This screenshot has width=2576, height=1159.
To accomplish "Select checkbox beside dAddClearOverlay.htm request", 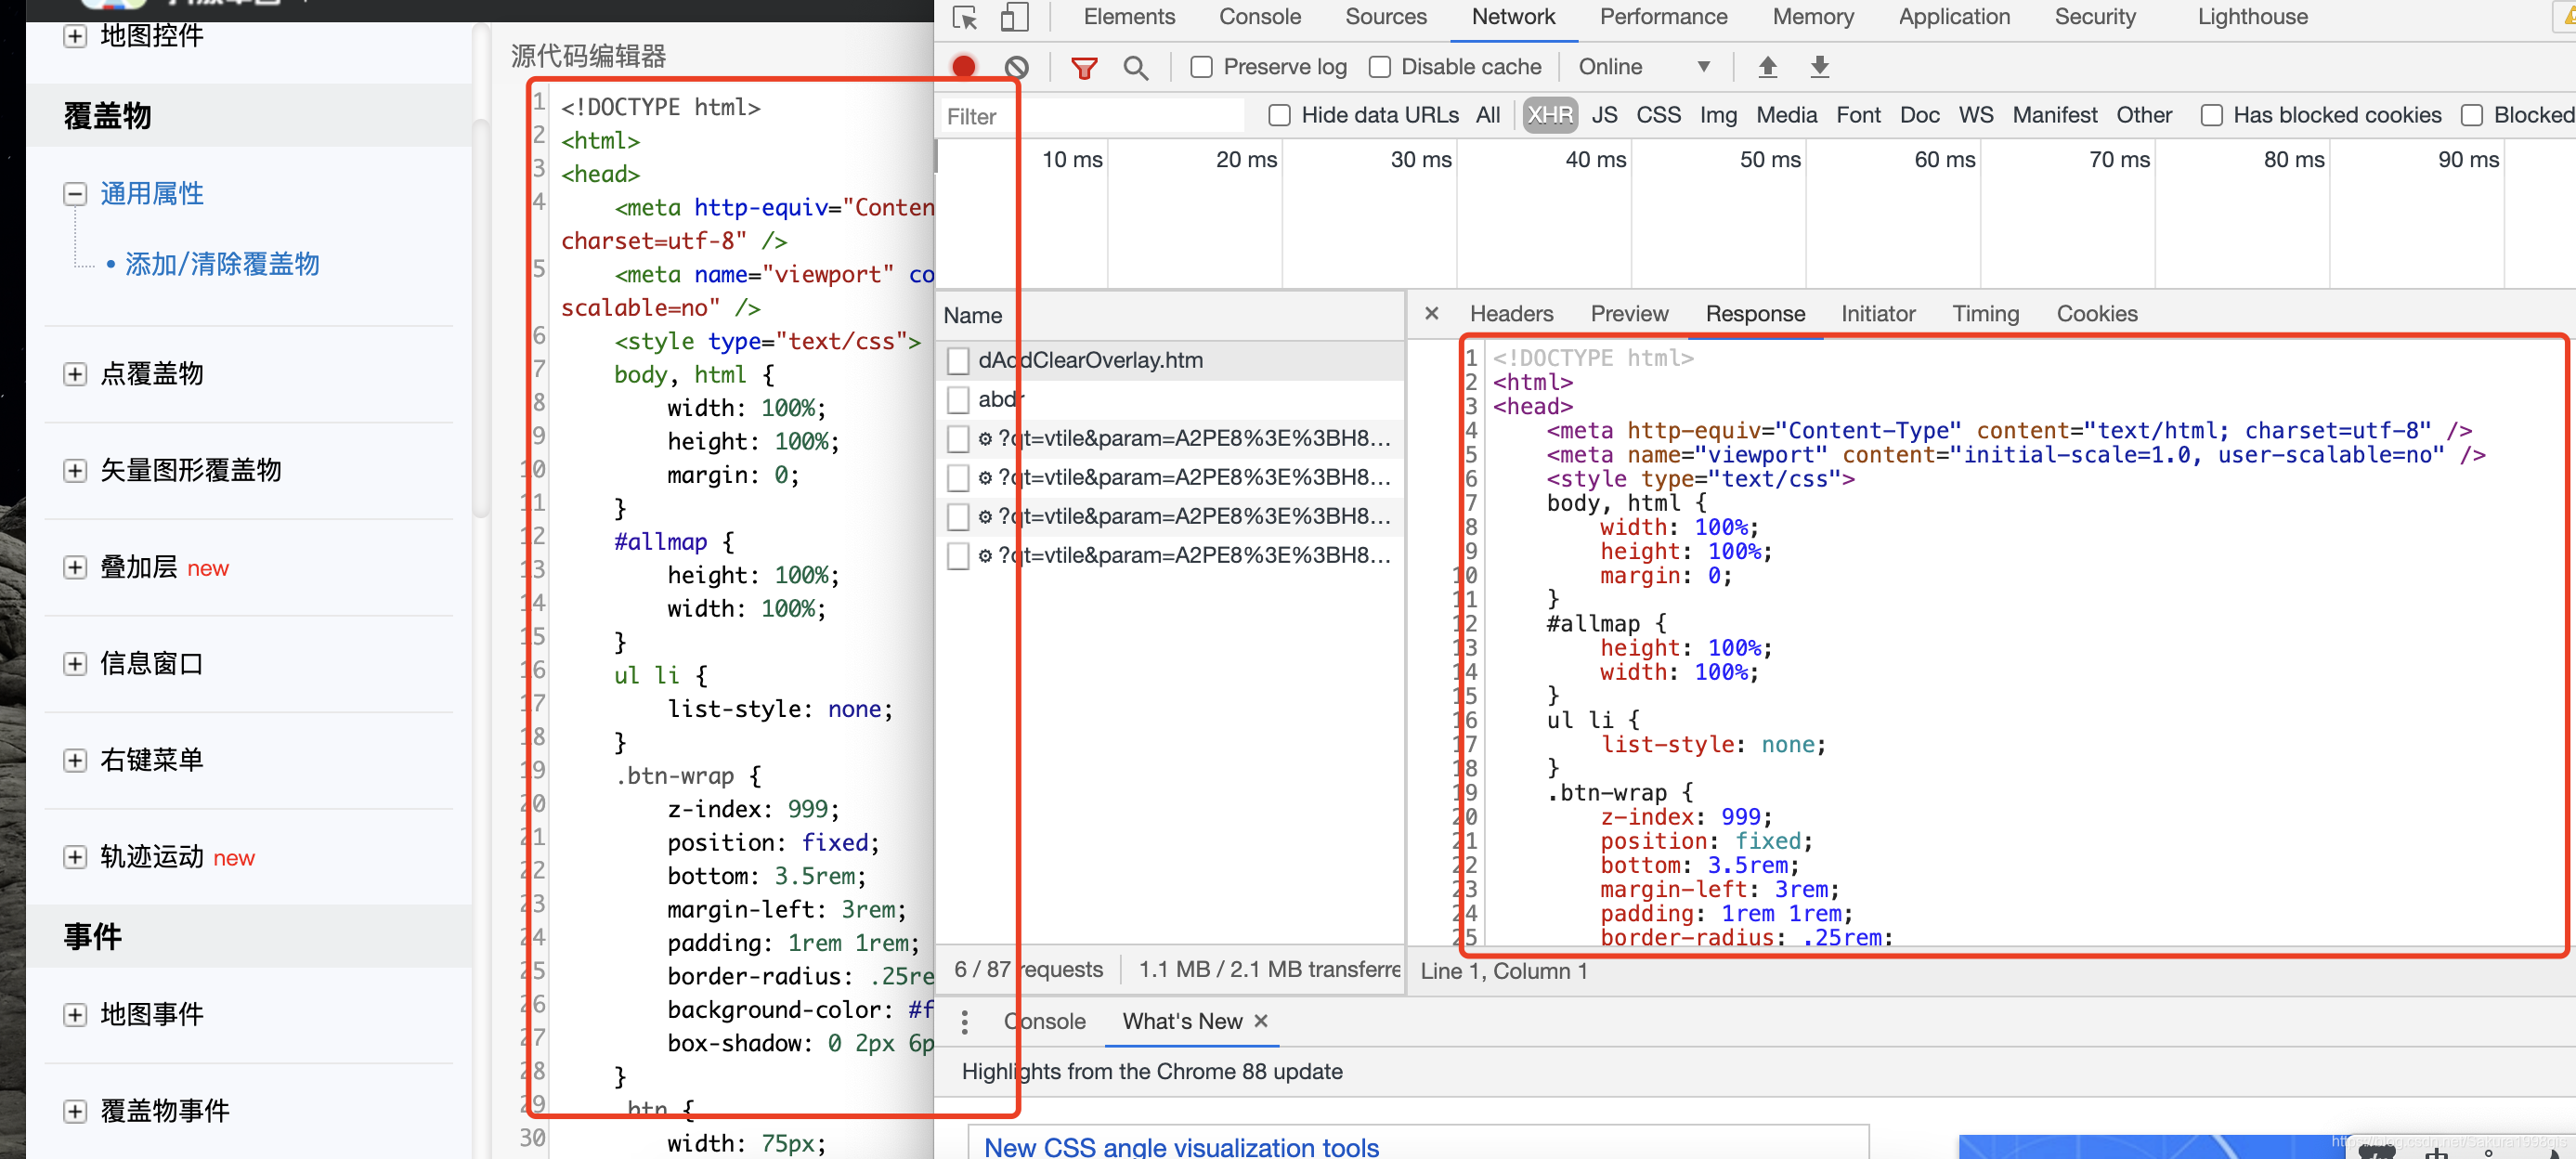I will (x=958, y=360).
